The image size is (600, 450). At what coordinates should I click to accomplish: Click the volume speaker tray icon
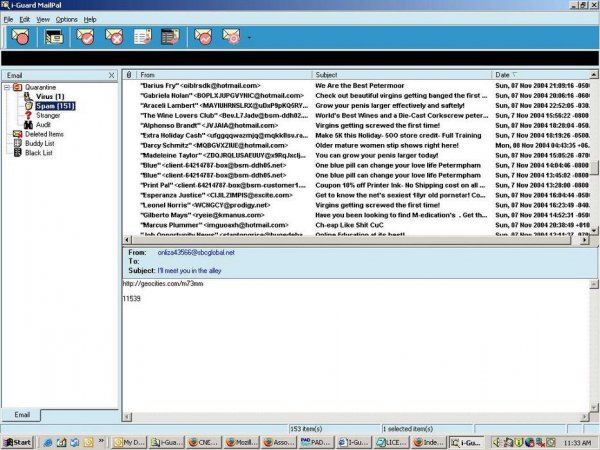click(x=497, y=443)
